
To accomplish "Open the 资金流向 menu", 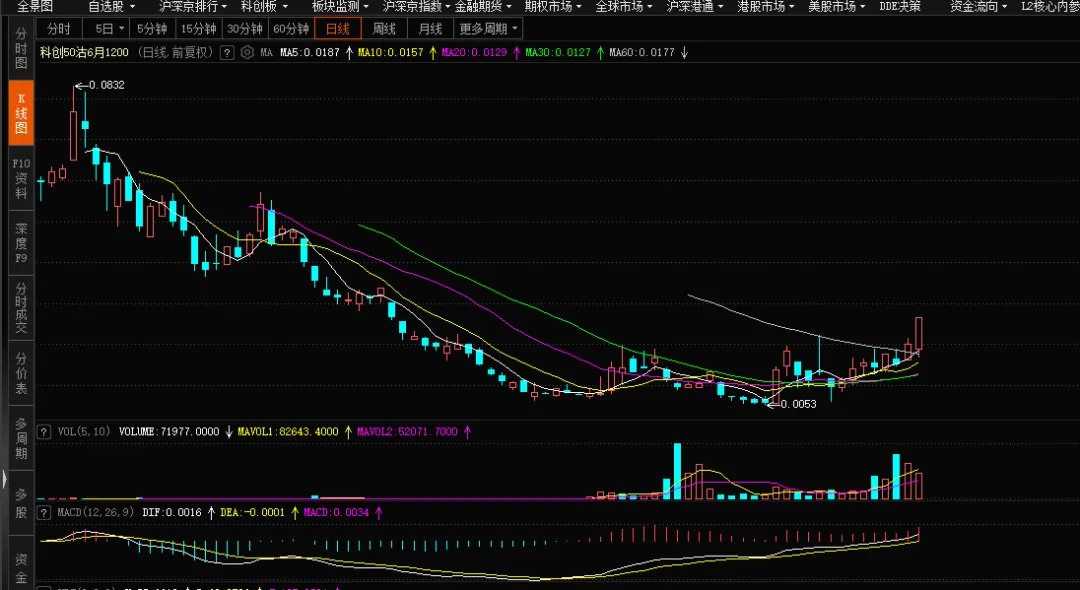I will [979, 6].
